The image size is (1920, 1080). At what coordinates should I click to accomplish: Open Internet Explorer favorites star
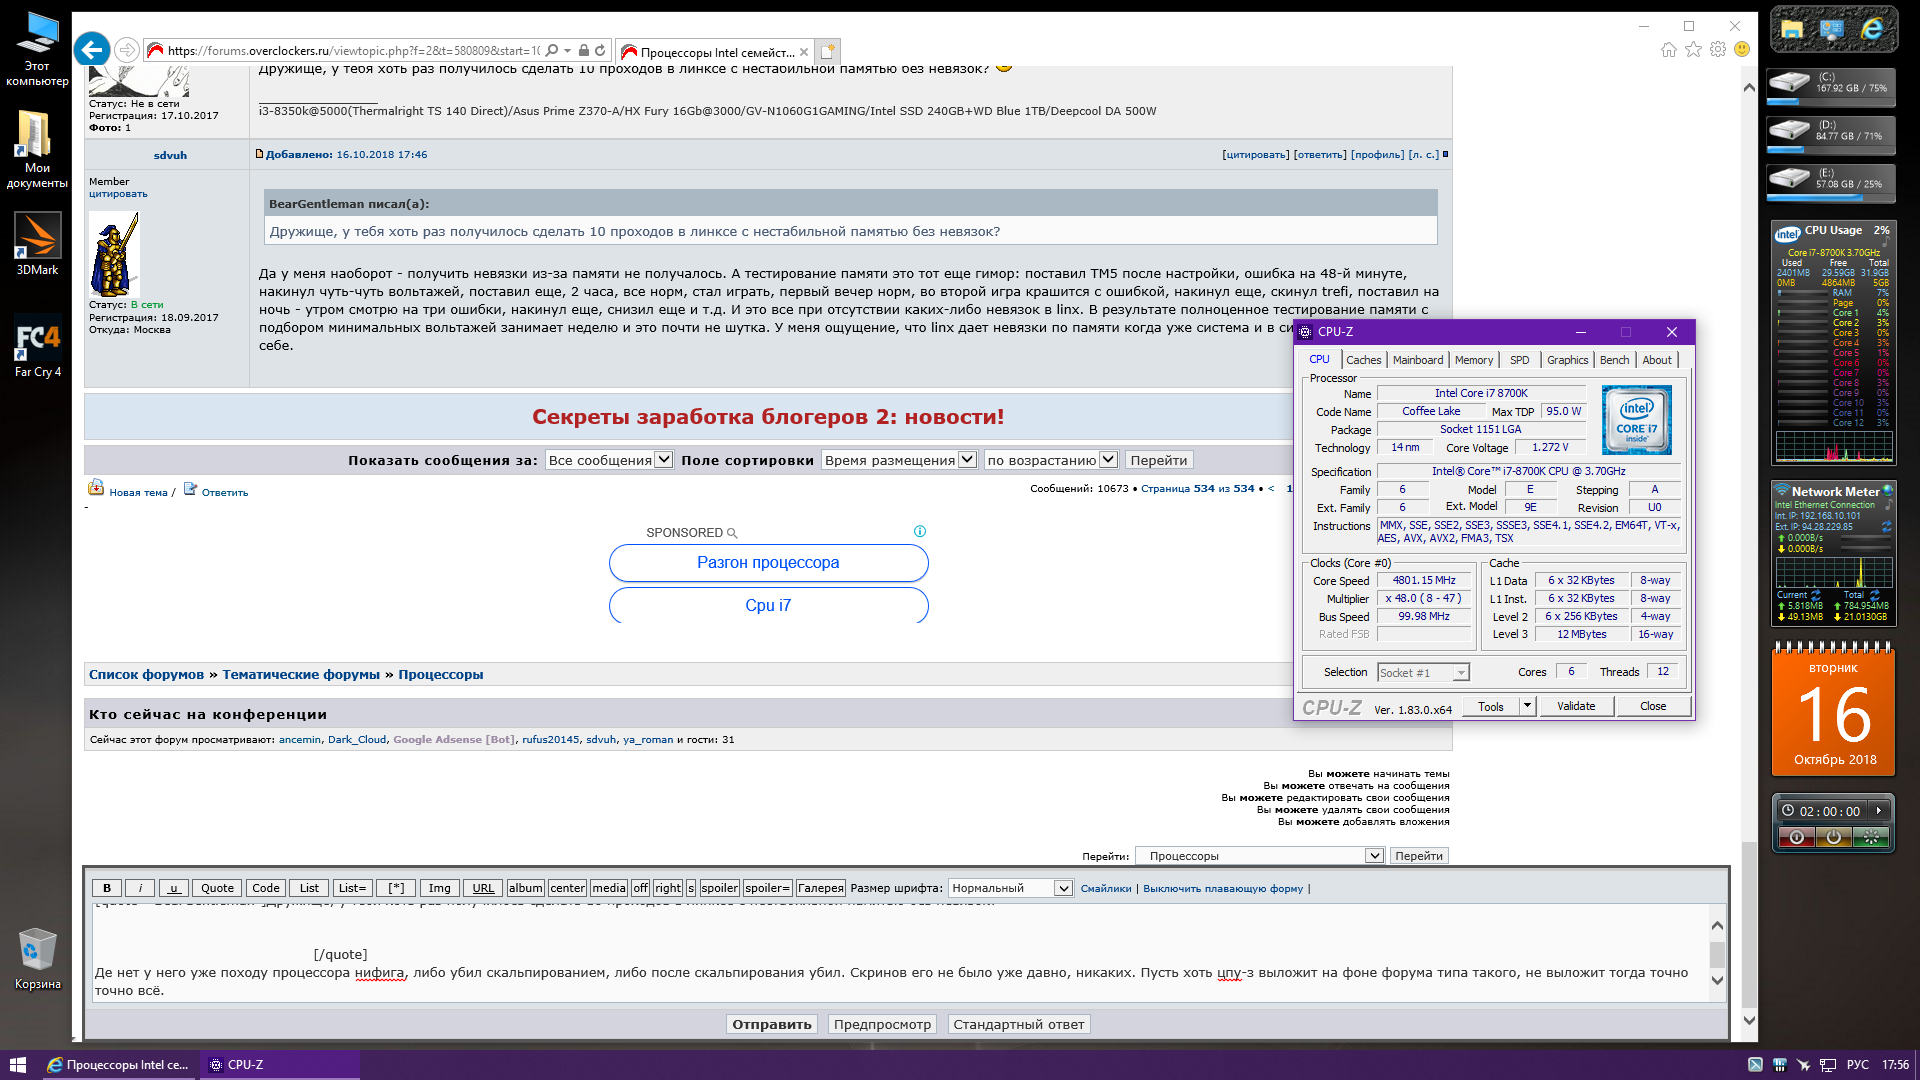coord(1693,50)
